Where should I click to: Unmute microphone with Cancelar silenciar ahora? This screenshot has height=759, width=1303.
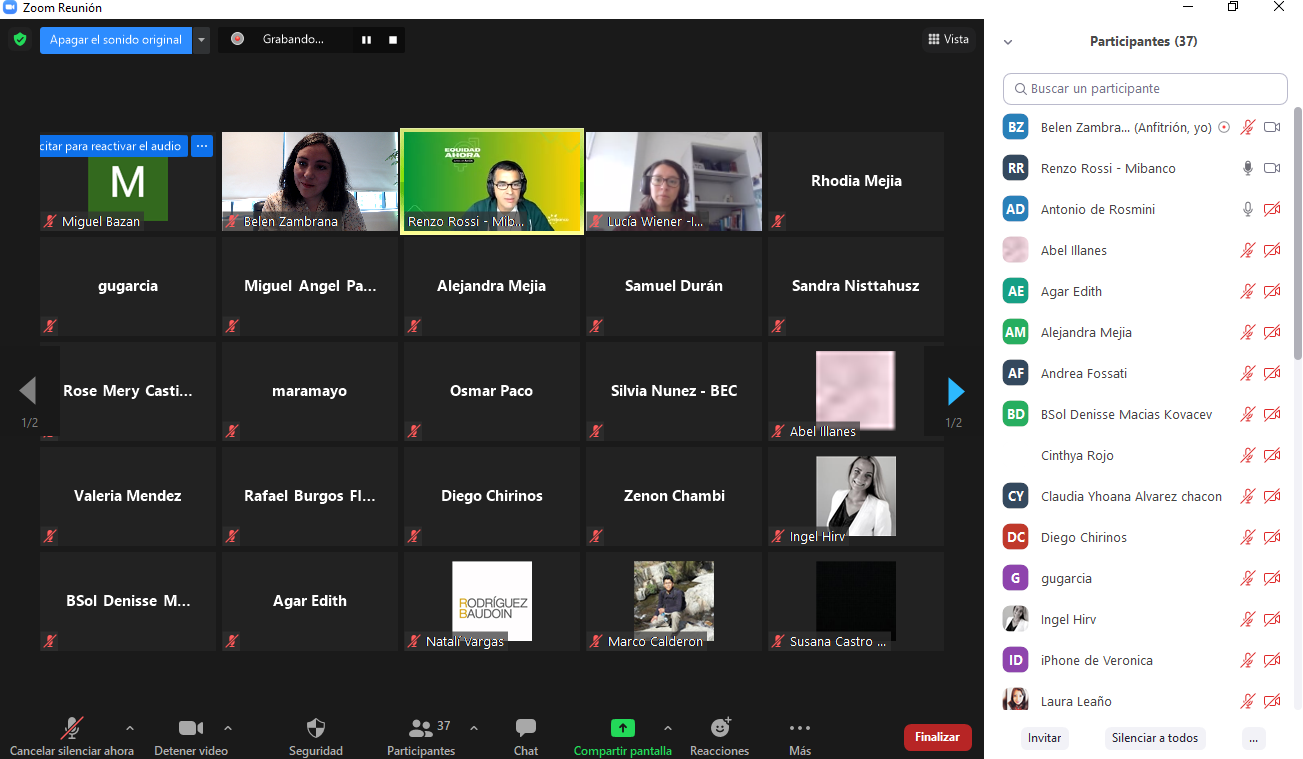pyautogui.click(x=72, y=737)
